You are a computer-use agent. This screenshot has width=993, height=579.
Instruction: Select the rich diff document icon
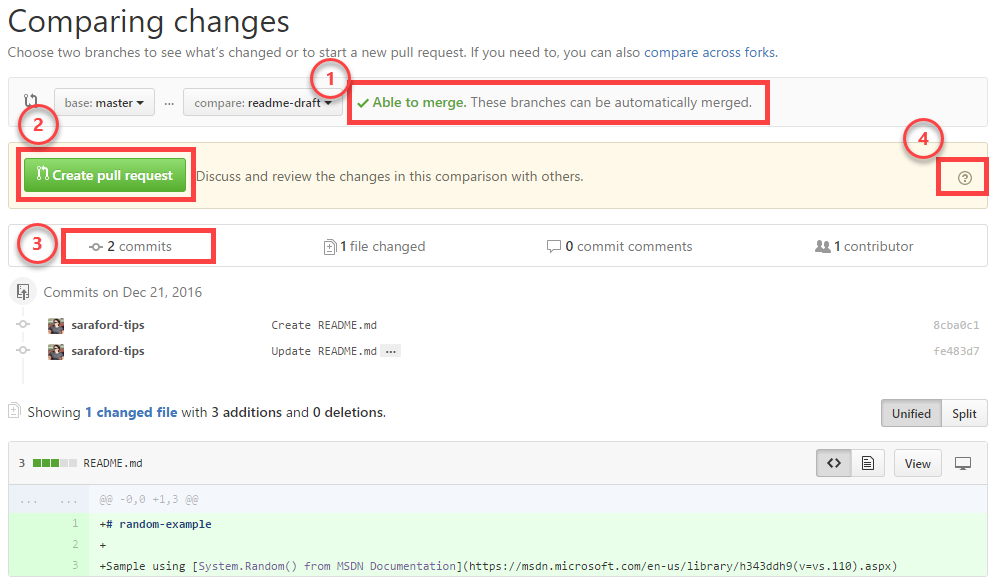point(867,463)
